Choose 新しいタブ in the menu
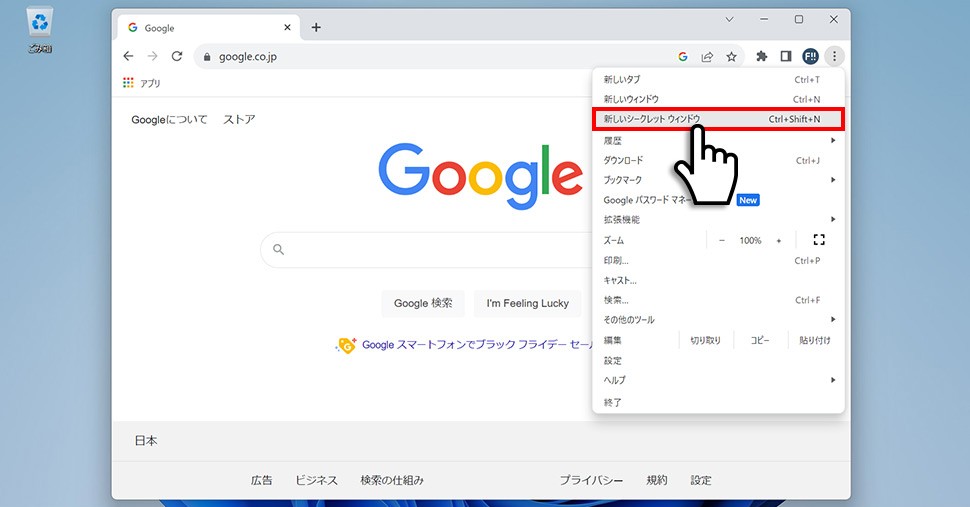Viewport: 970px width, 507px height. pyautogui.click(x=718, y=80)
